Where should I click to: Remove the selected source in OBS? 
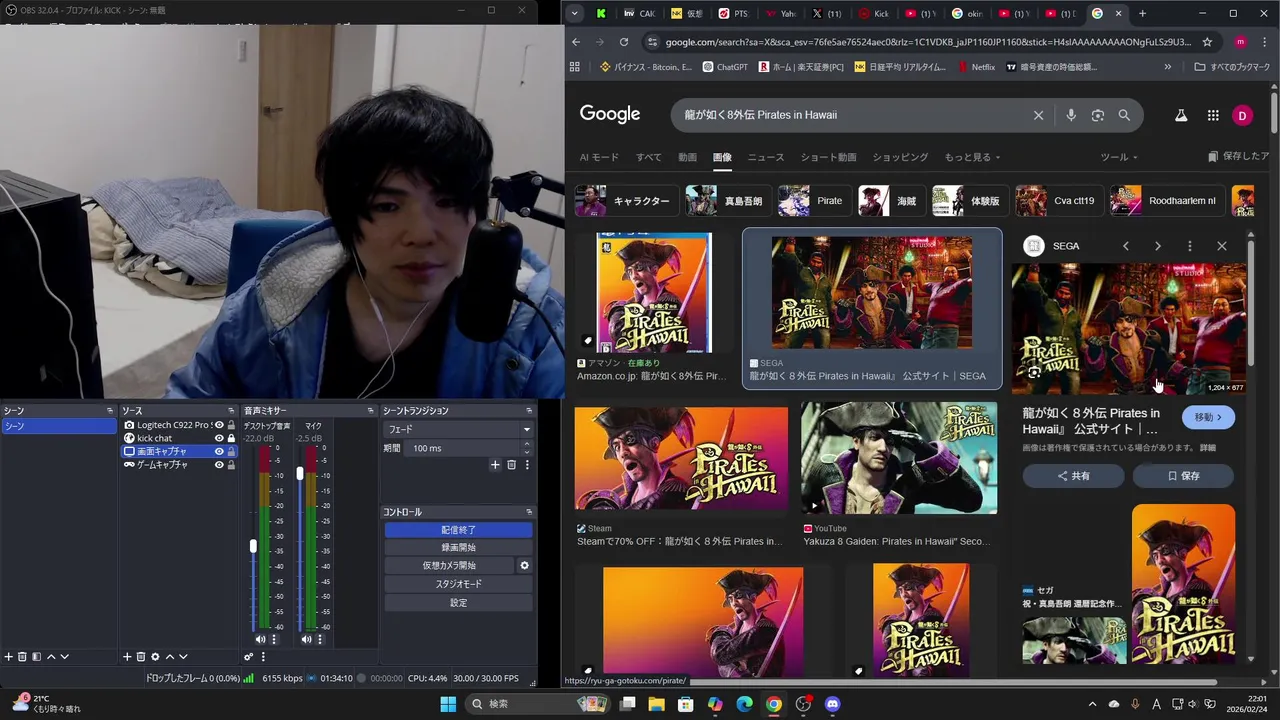141,657
